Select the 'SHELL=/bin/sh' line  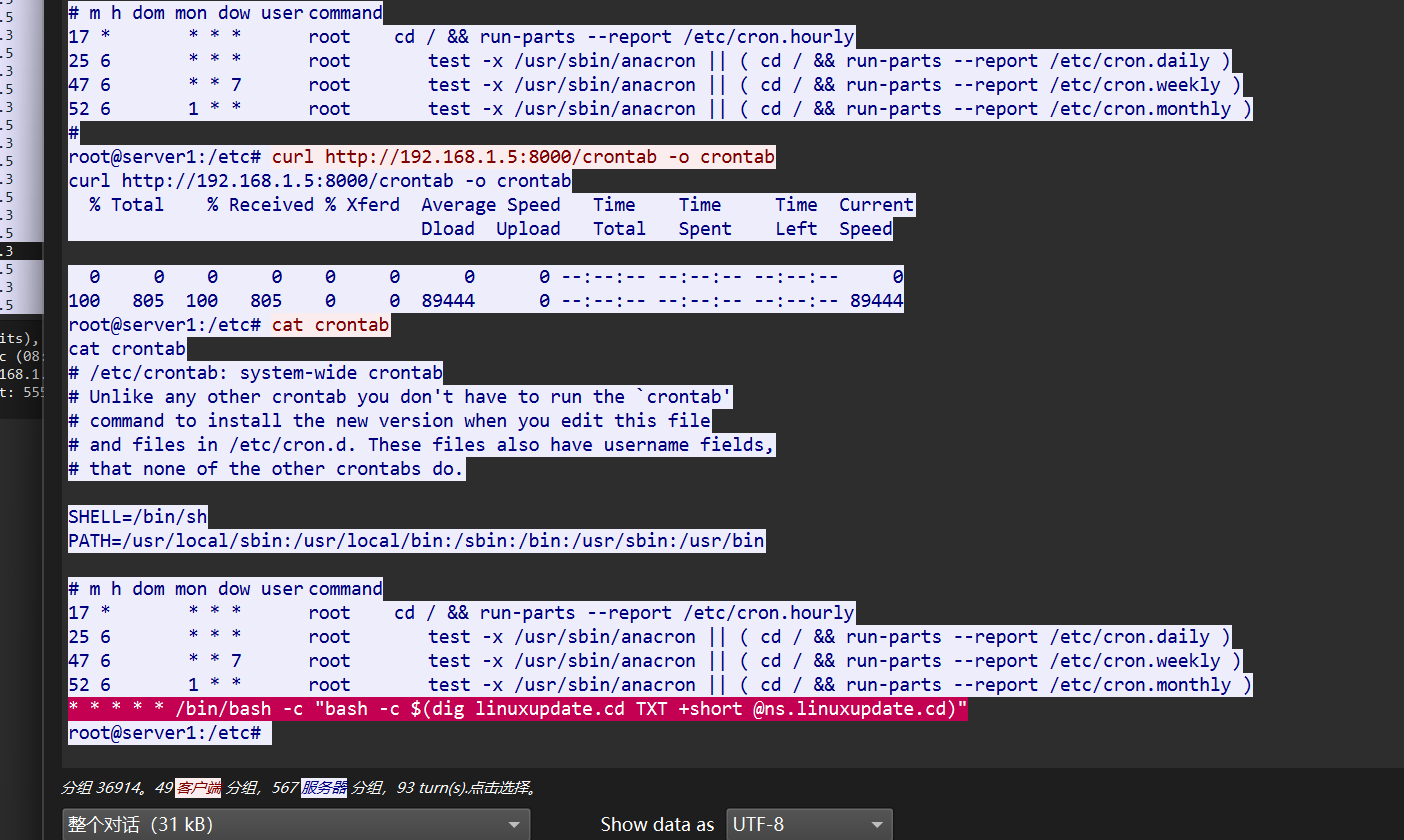point(138,517)
